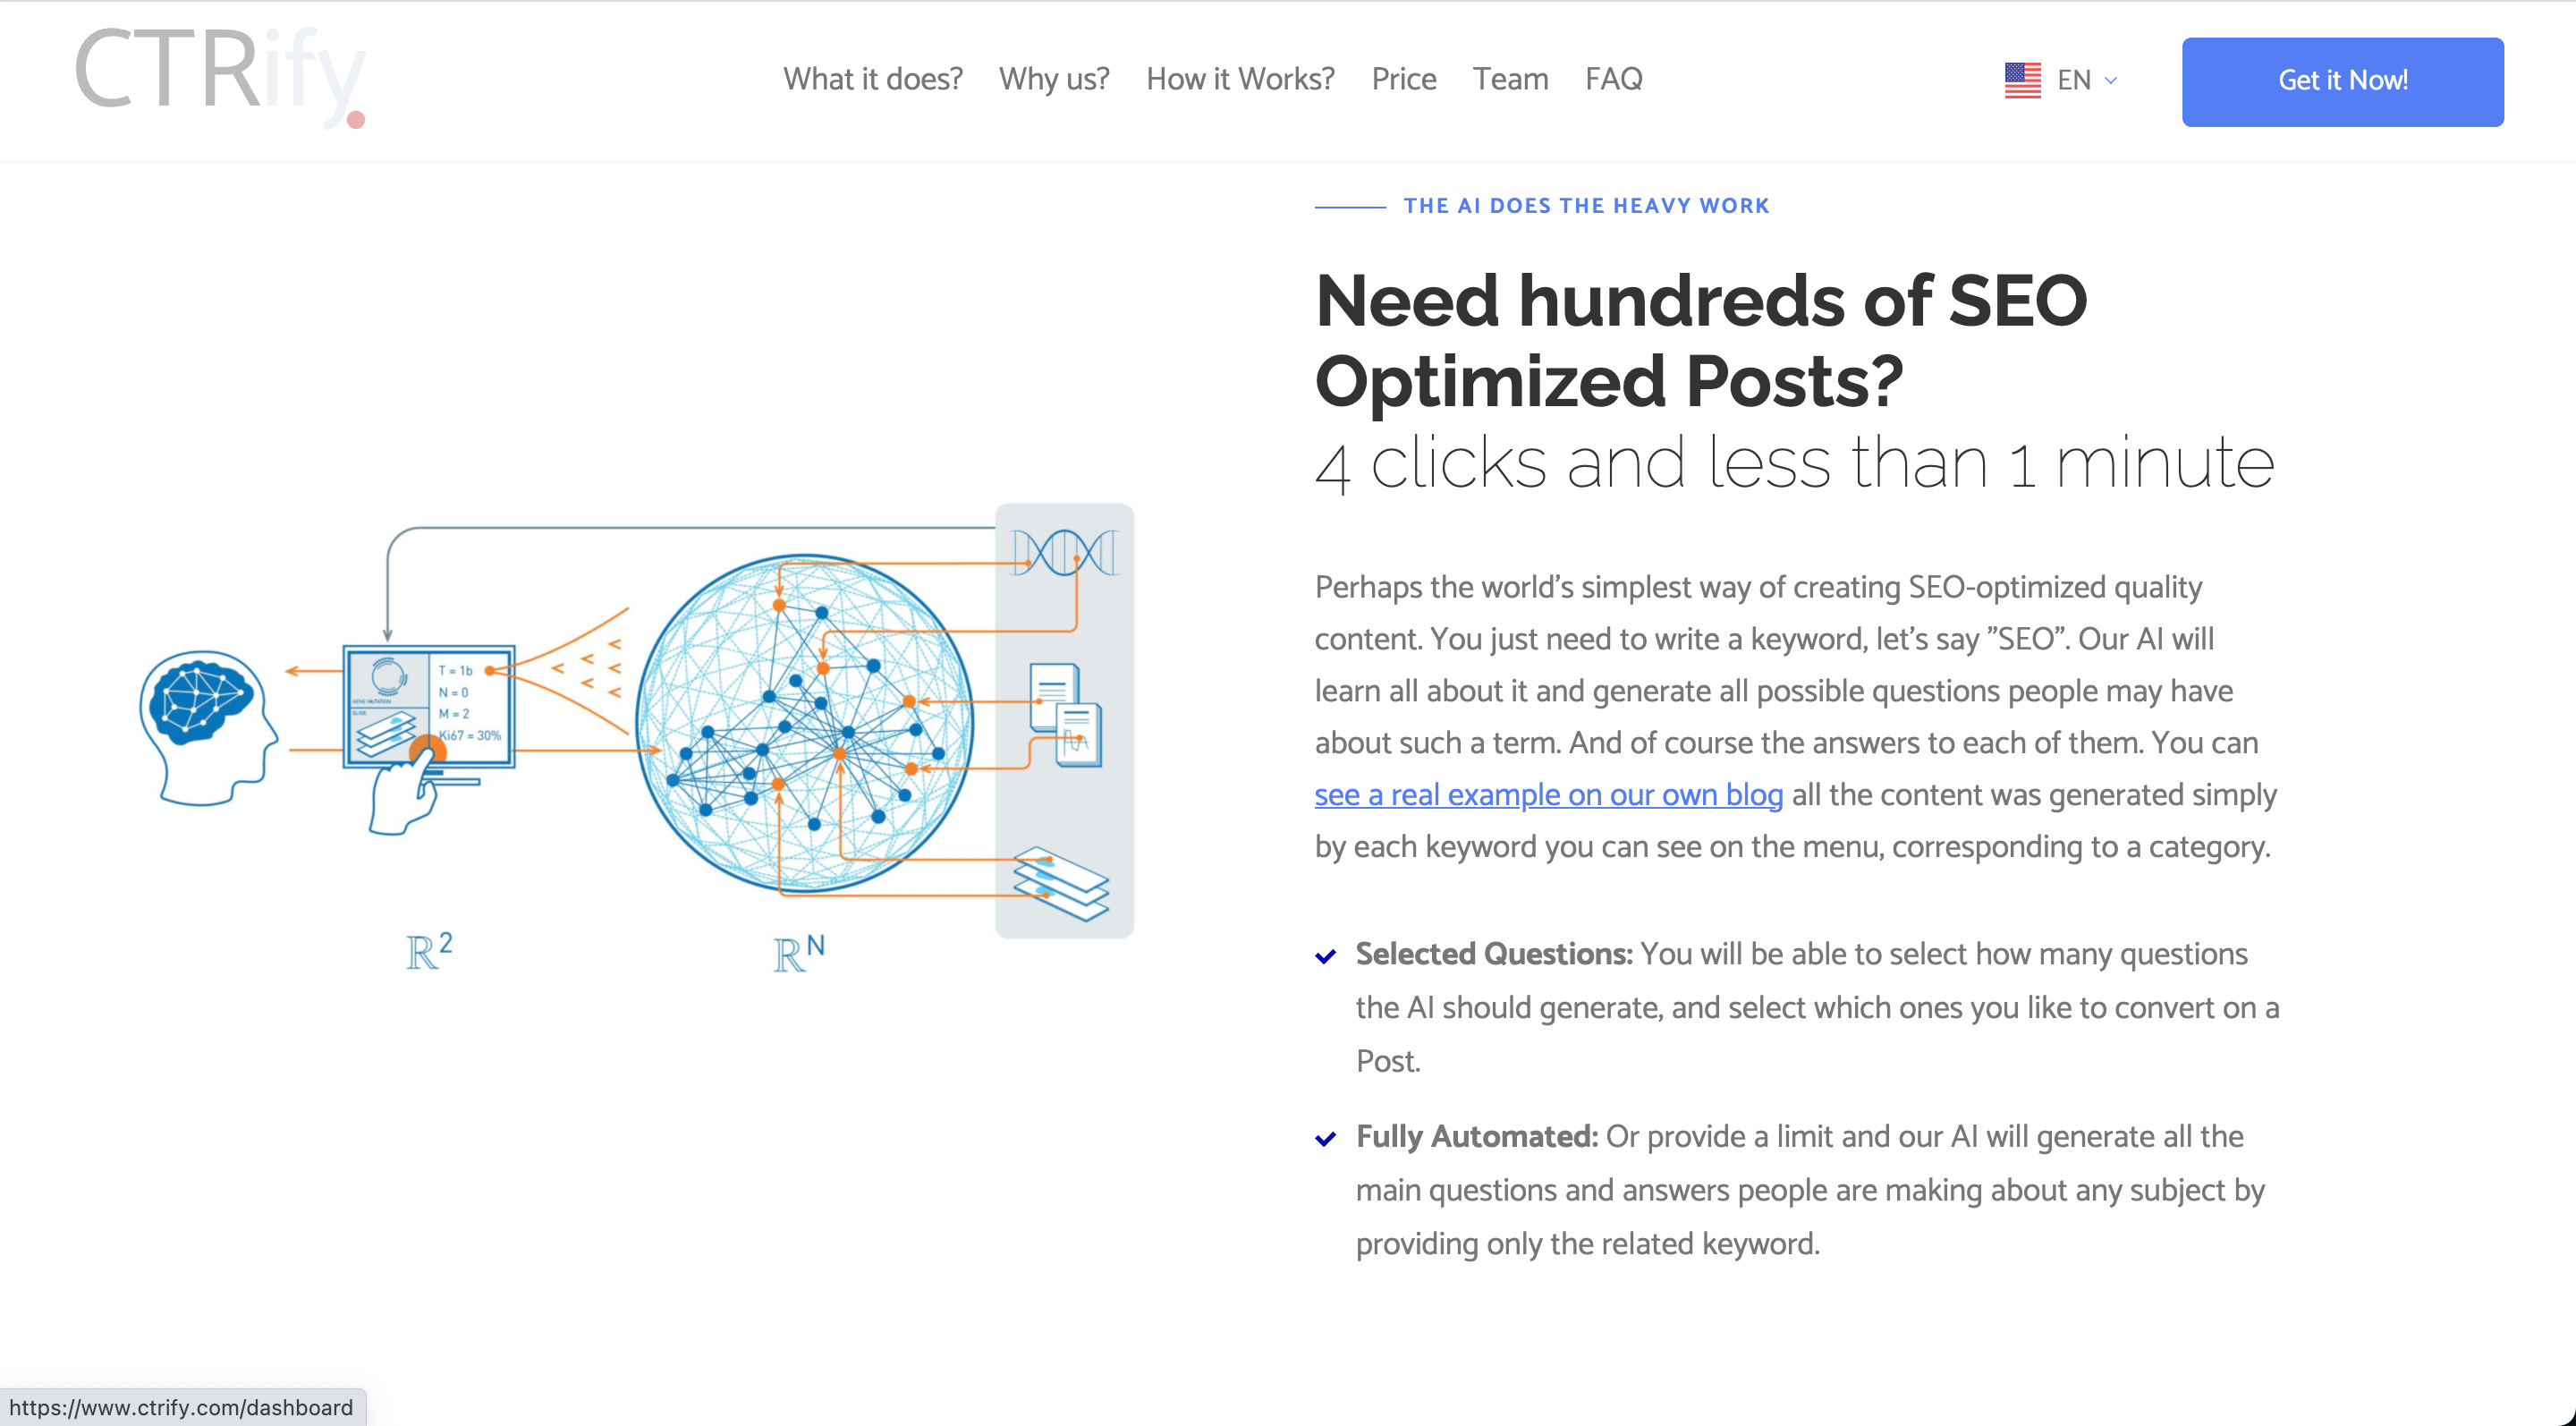Click the CTRify dashboard URL in the status bar
The image size is (2576, 1426).
coord(184,1406)
